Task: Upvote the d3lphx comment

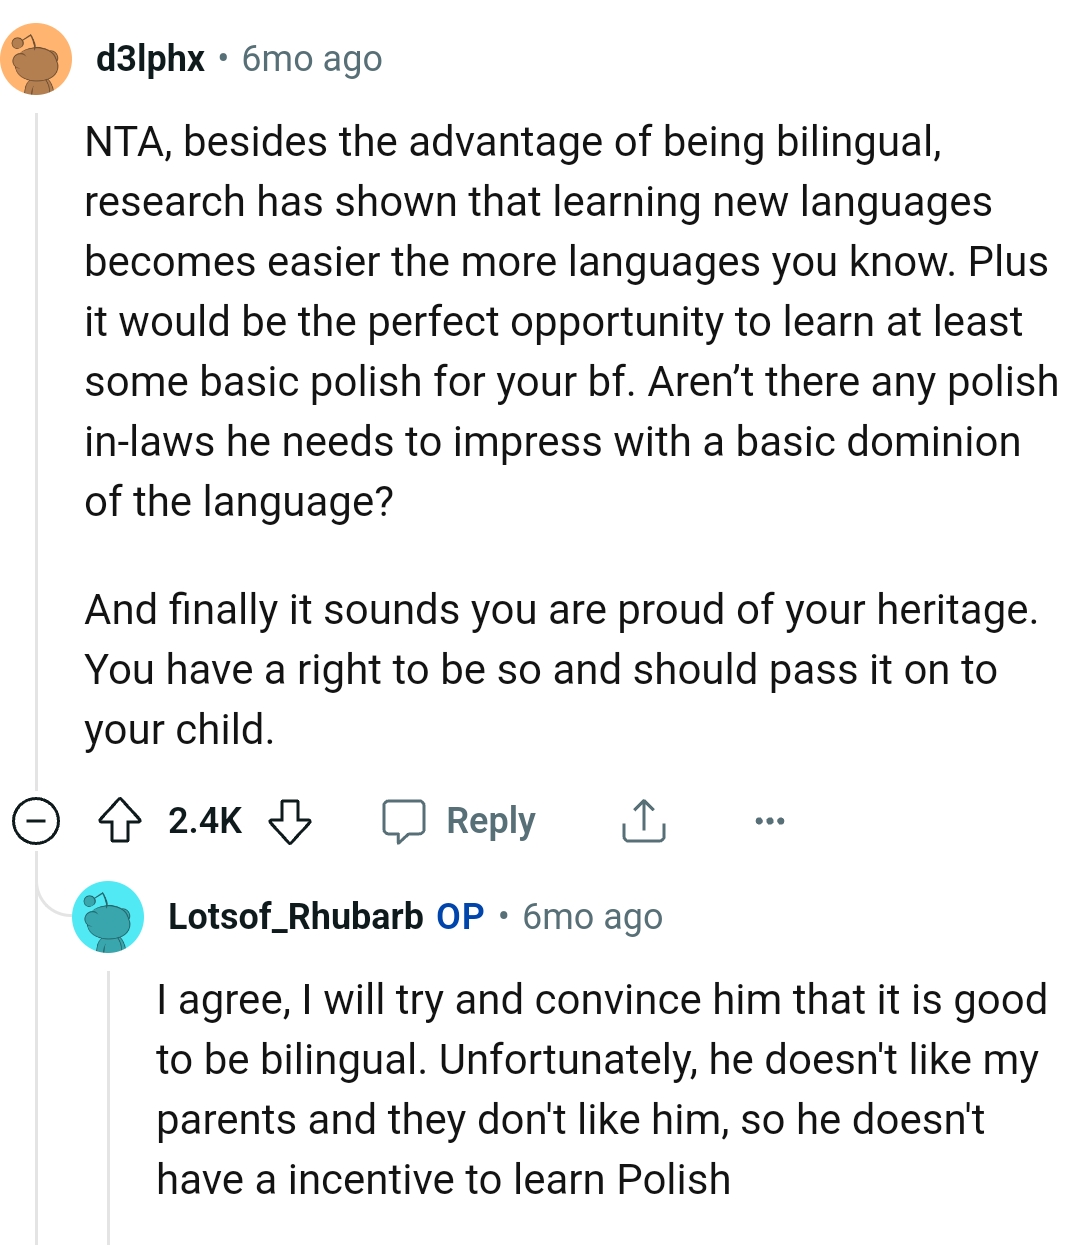Action: pos(119,821)
